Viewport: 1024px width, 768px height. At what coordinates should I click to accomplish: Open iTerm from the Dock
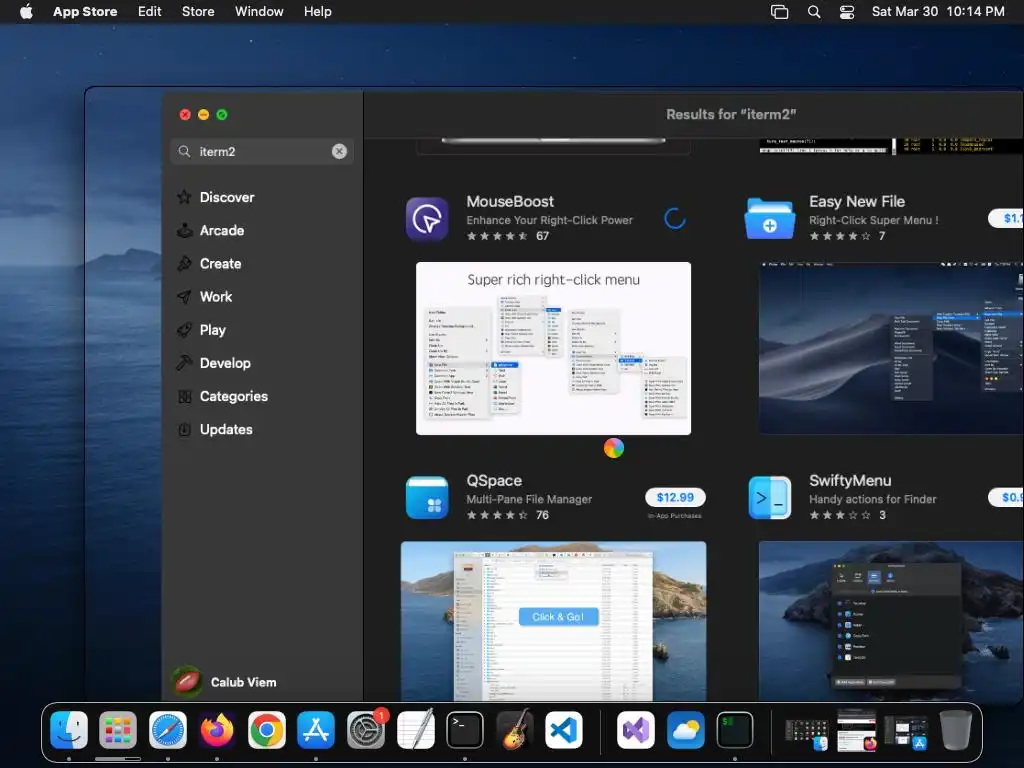pos(735,730)
